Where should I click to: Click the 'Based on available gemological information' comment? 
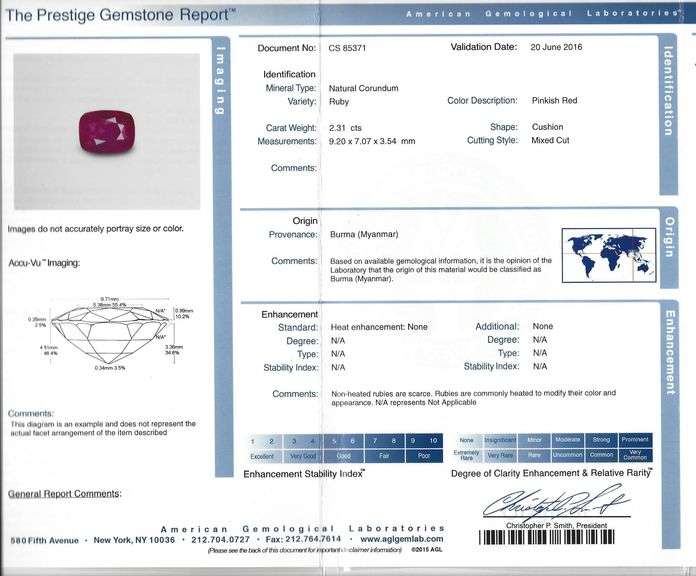[x=441, y=270]
